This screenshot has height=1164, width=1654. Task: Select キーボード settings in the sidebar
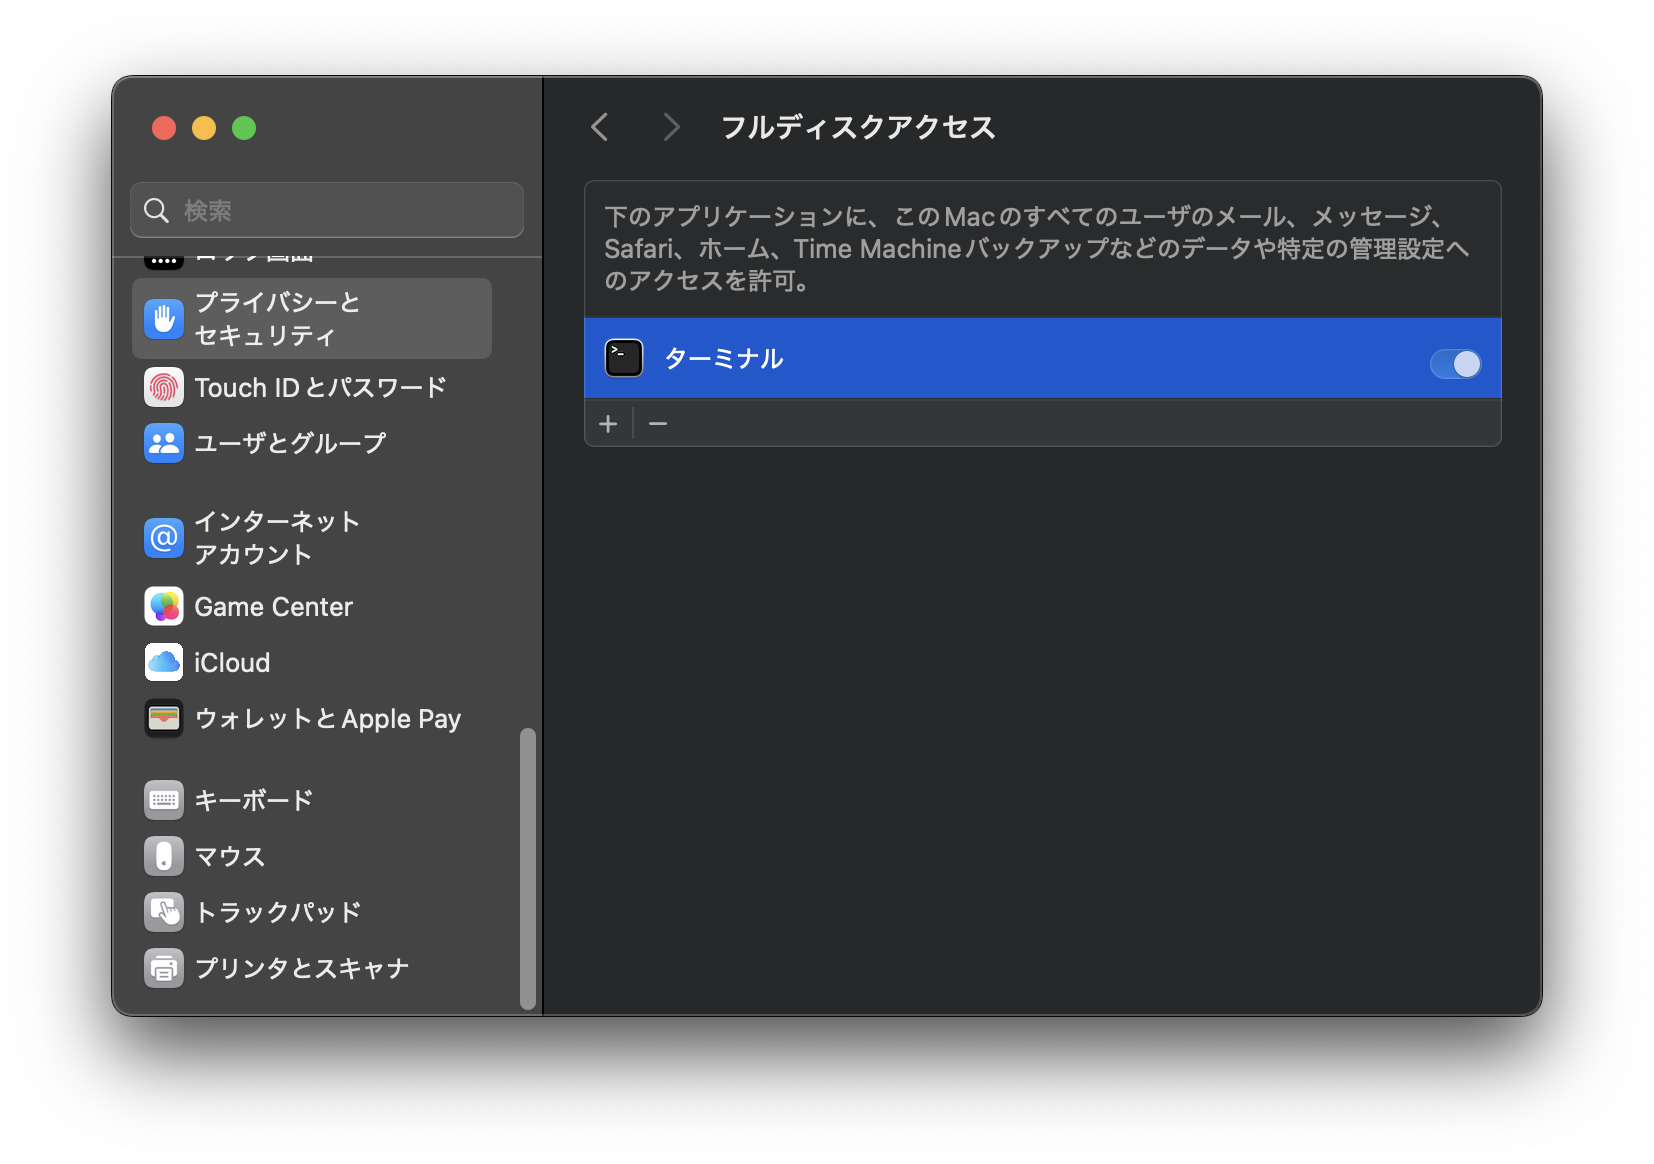(x=253, y=799)
